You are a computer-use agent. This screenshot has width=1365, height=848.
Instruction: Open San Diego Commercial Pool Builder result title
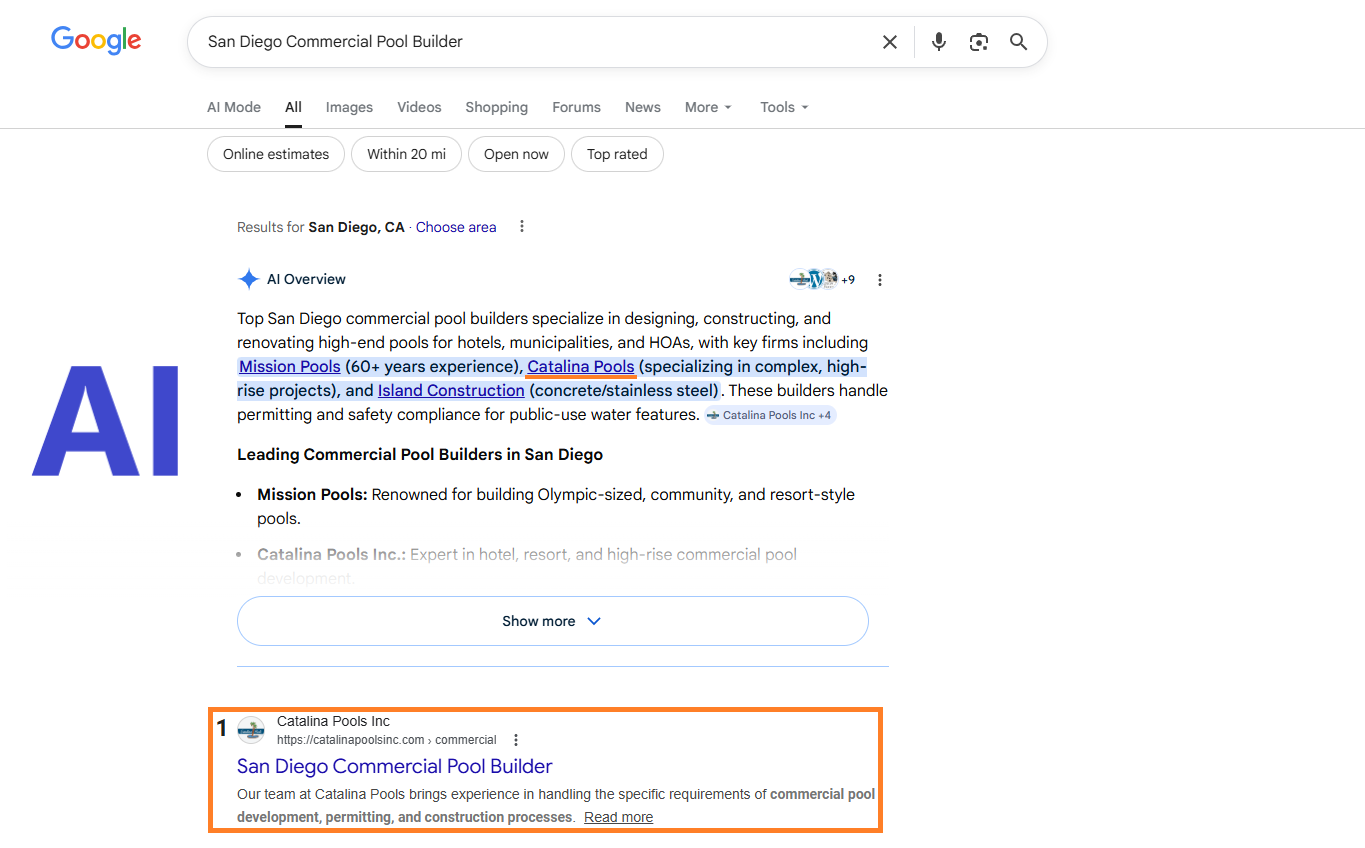[x=395, y=766]
